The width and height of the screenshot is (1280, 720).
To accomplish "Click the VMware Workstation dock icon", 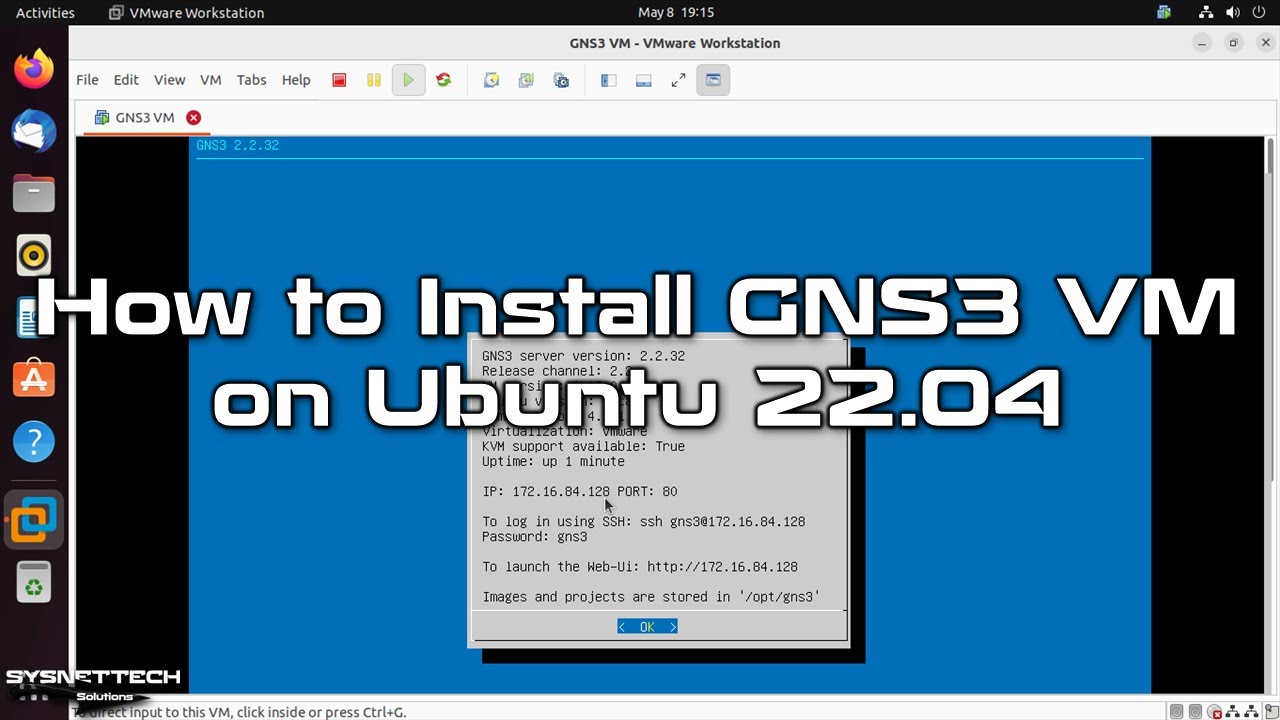I will [34, 519].
